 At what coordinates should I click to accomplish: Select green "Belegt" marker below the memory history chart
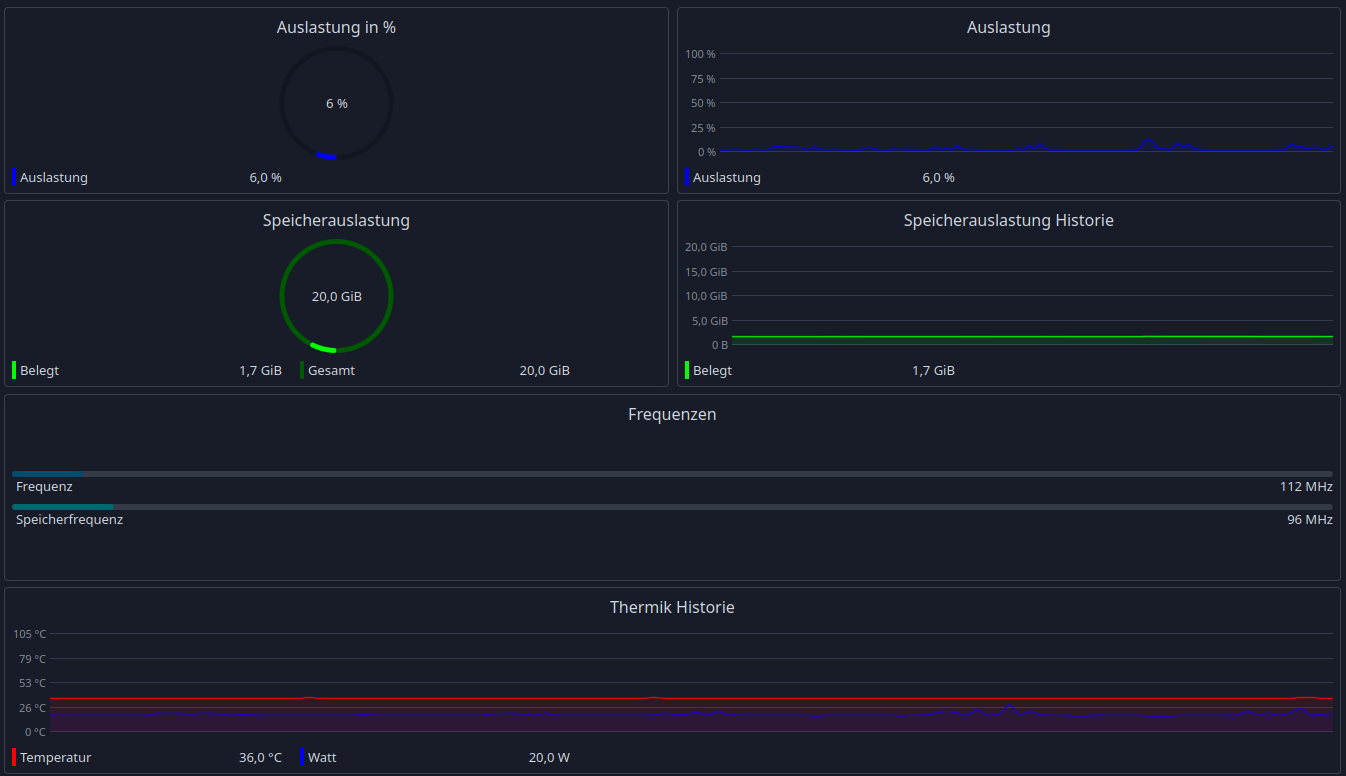[x=687, y=370]
